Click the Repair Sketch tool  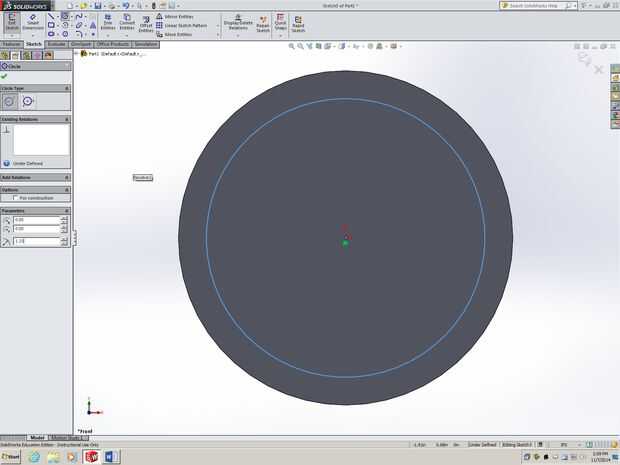[x=263, y=25]
